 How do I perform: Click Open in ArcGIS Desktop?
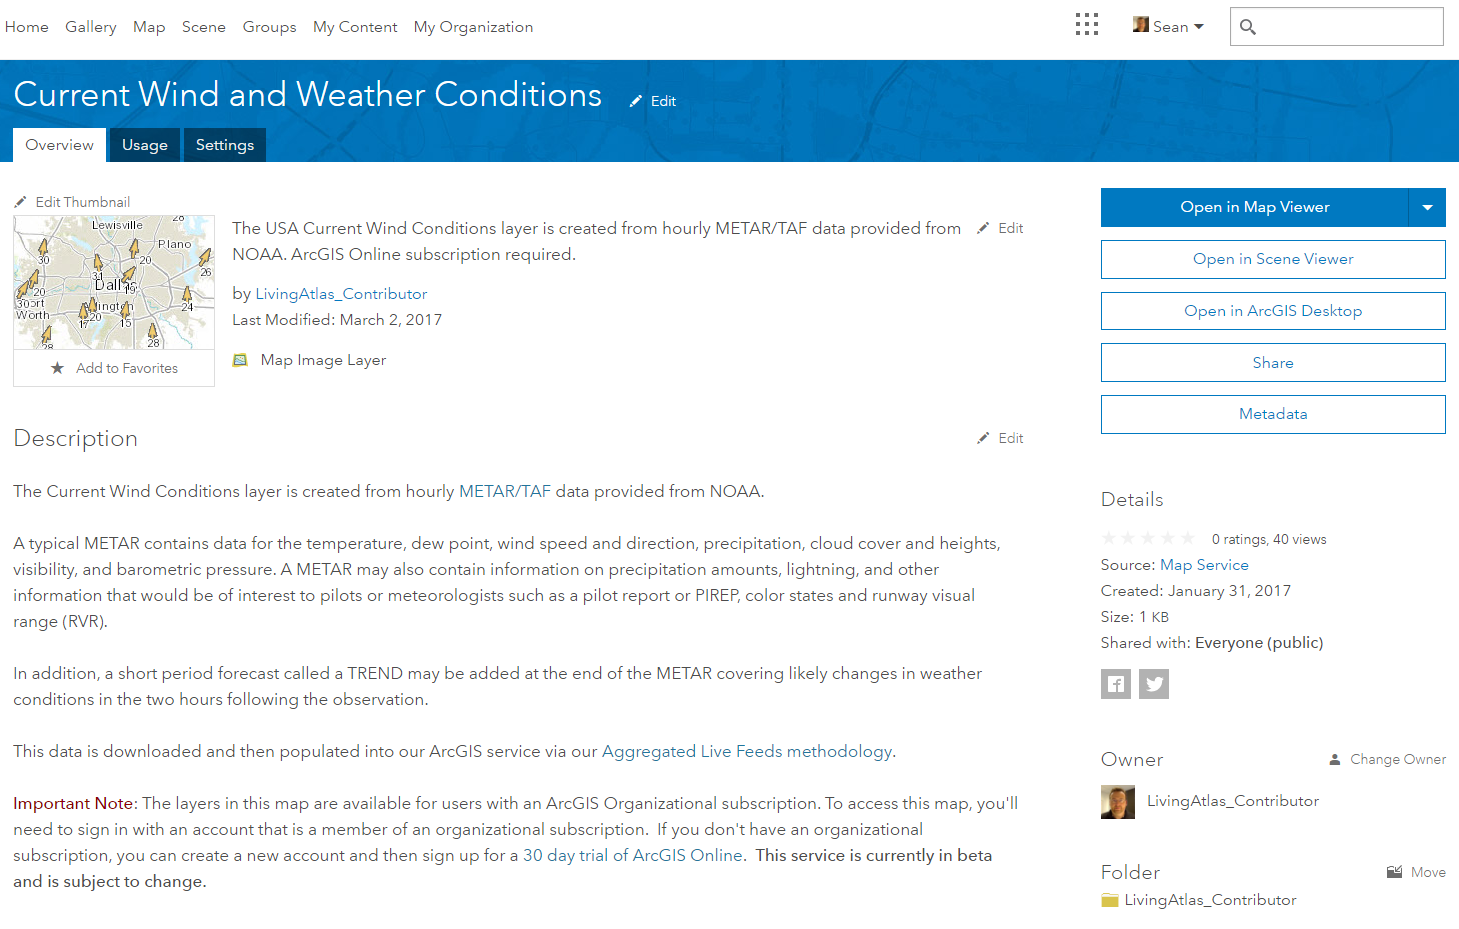pos(1272,310)
